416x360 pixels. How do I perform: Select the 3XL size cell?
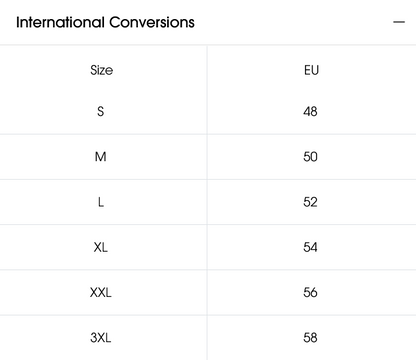tap(100, 338)
